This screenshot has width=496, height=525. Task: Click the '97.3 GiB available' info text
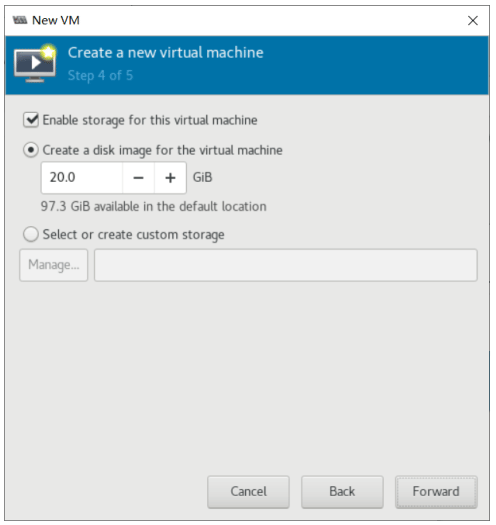pyautogui.click(x=154, y=207)
